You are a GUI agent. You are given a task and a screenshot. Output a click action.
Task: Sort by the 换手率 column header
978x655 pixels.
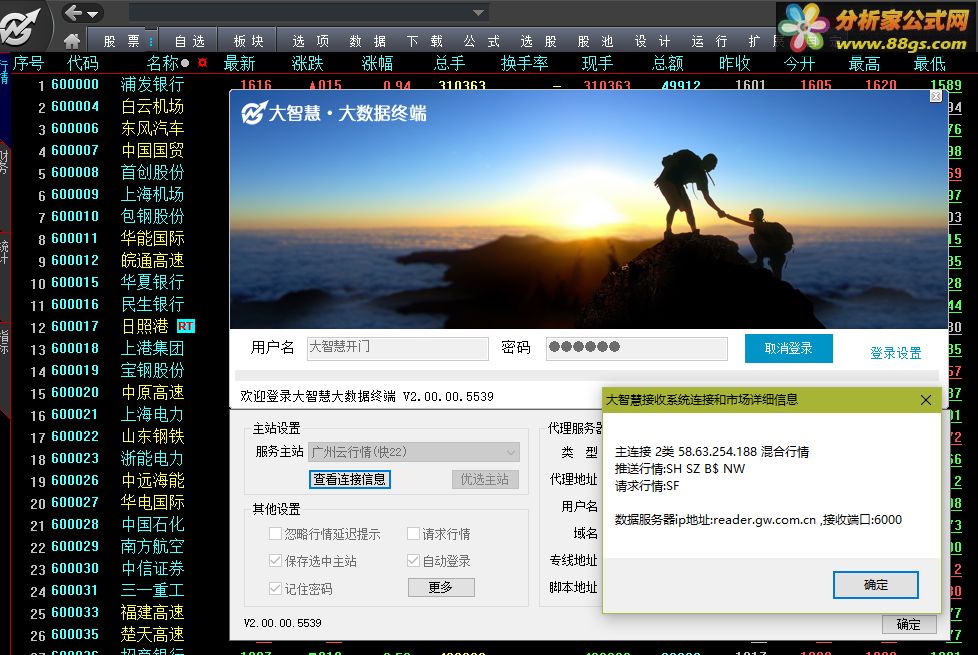point(525,63)
